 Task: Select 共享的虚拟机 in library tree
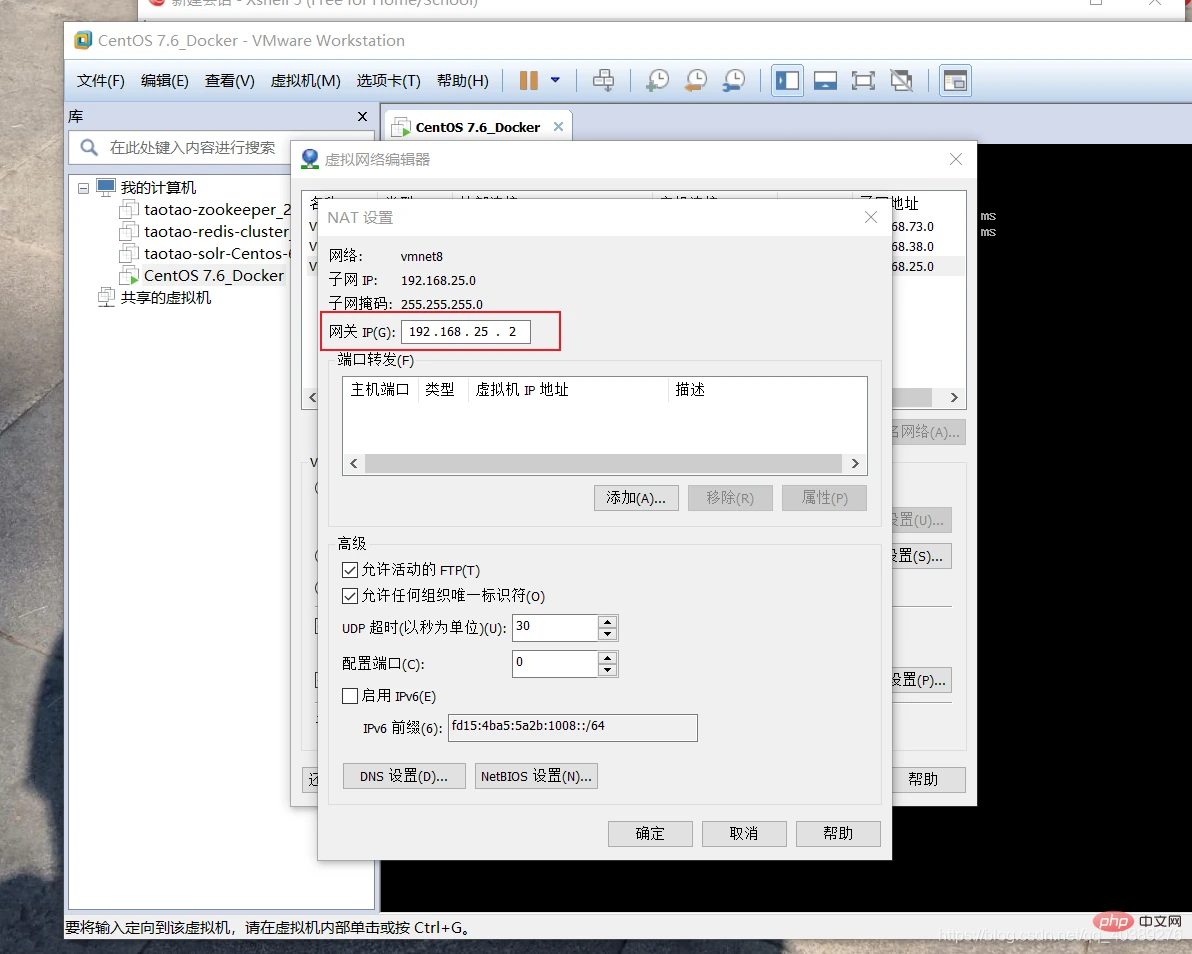(x=165, y=298)
